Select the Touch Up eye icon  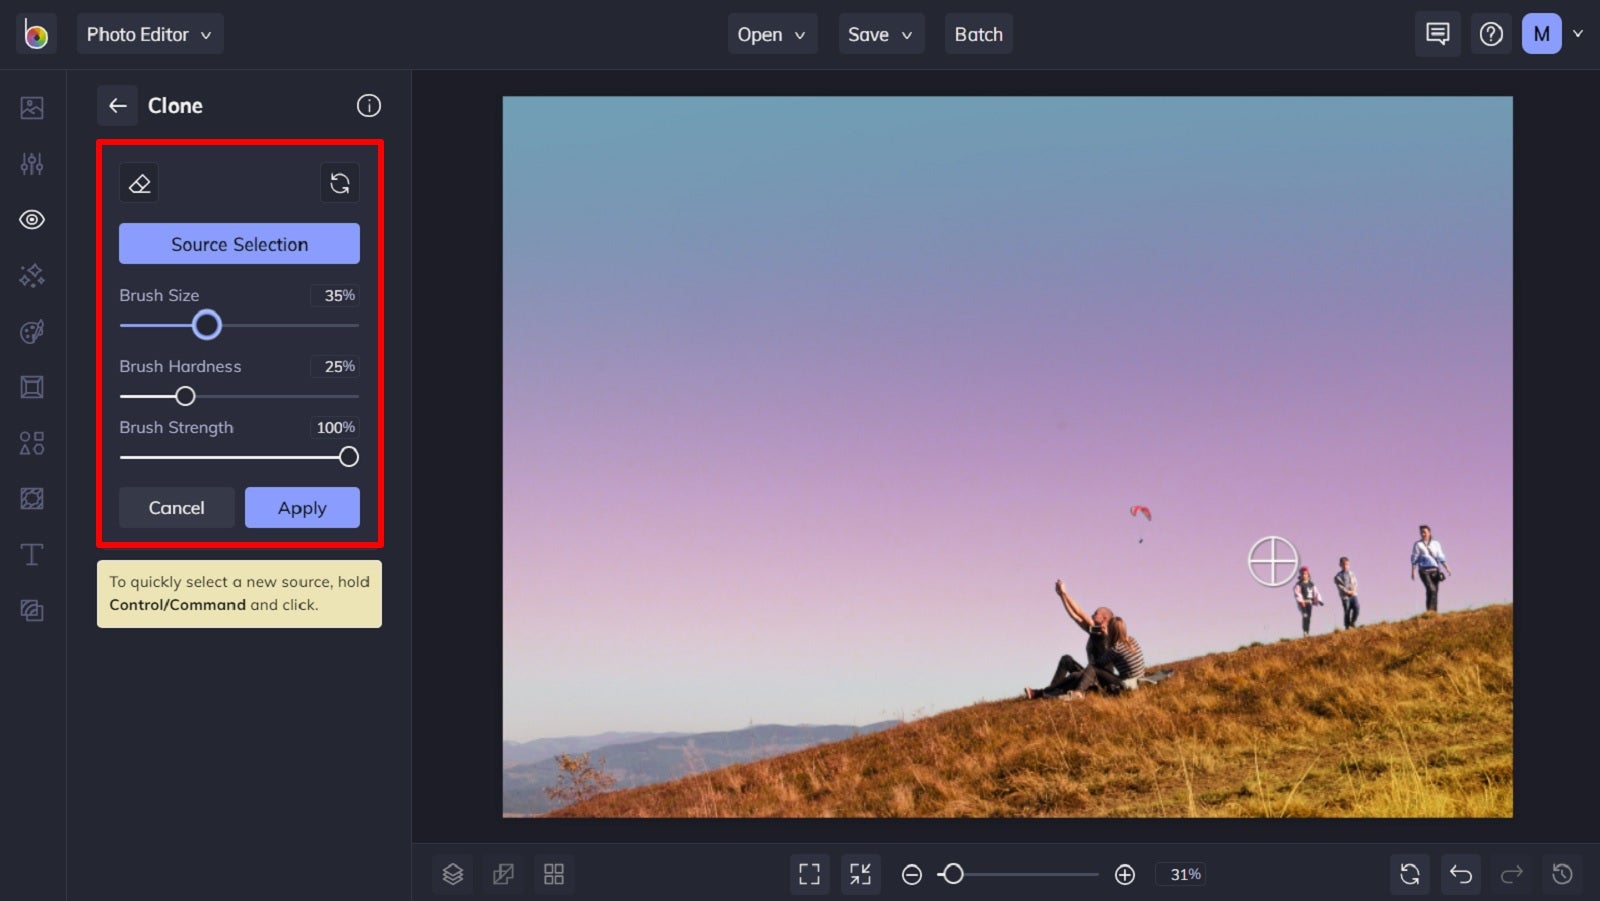coord(31,220)
